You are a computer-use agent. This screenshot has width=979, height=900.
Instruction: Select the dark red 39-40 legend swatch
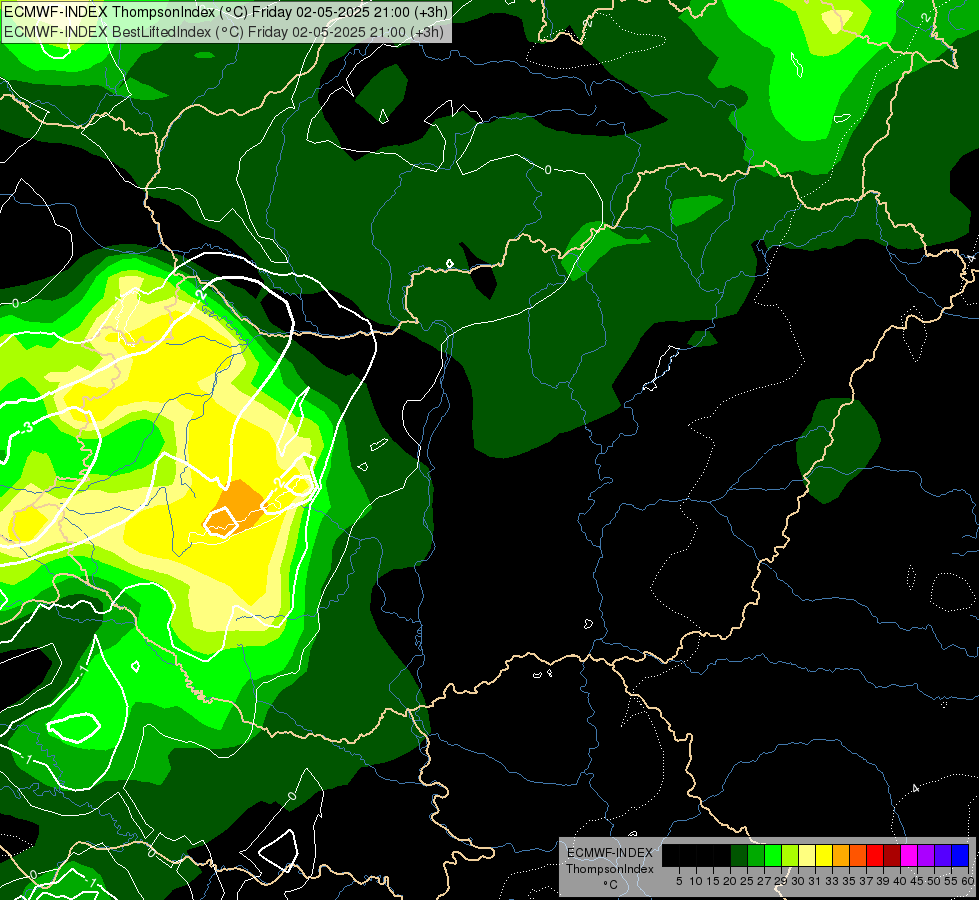pos(892,855)
